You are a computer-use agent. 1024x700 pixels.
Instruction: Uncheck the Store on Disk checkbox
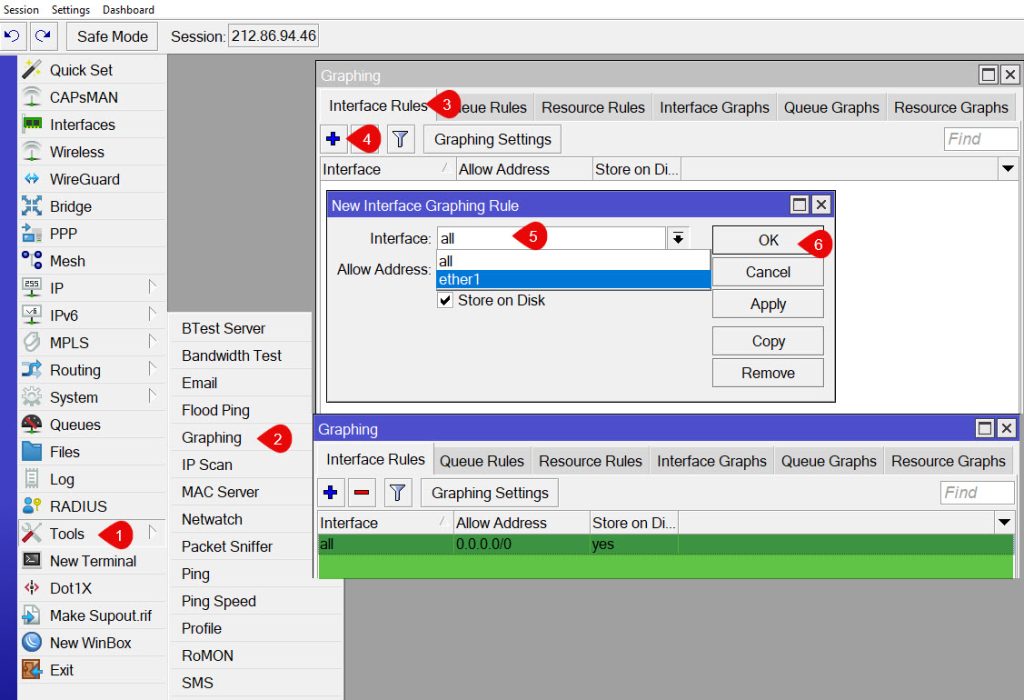[445, 301]
